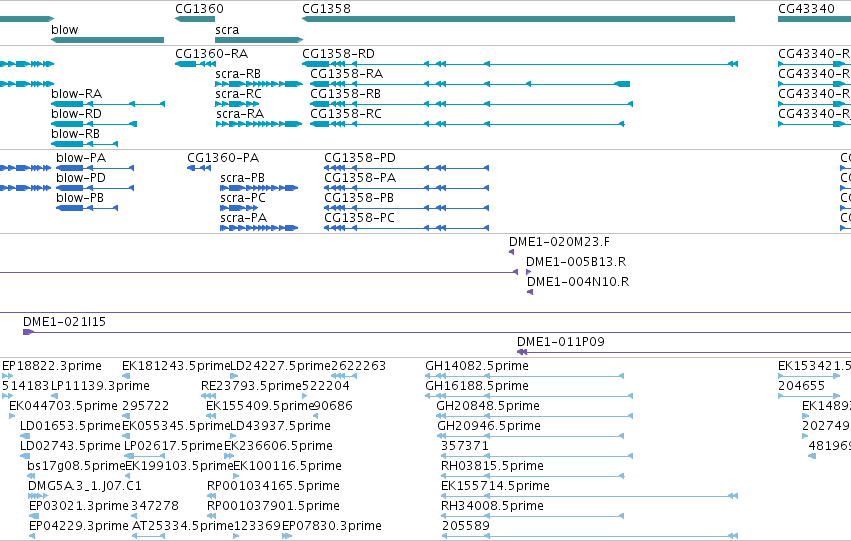Select transcript blow-RB
The width and height of the screenshot is (851, 541).
(x=85, y=144)
